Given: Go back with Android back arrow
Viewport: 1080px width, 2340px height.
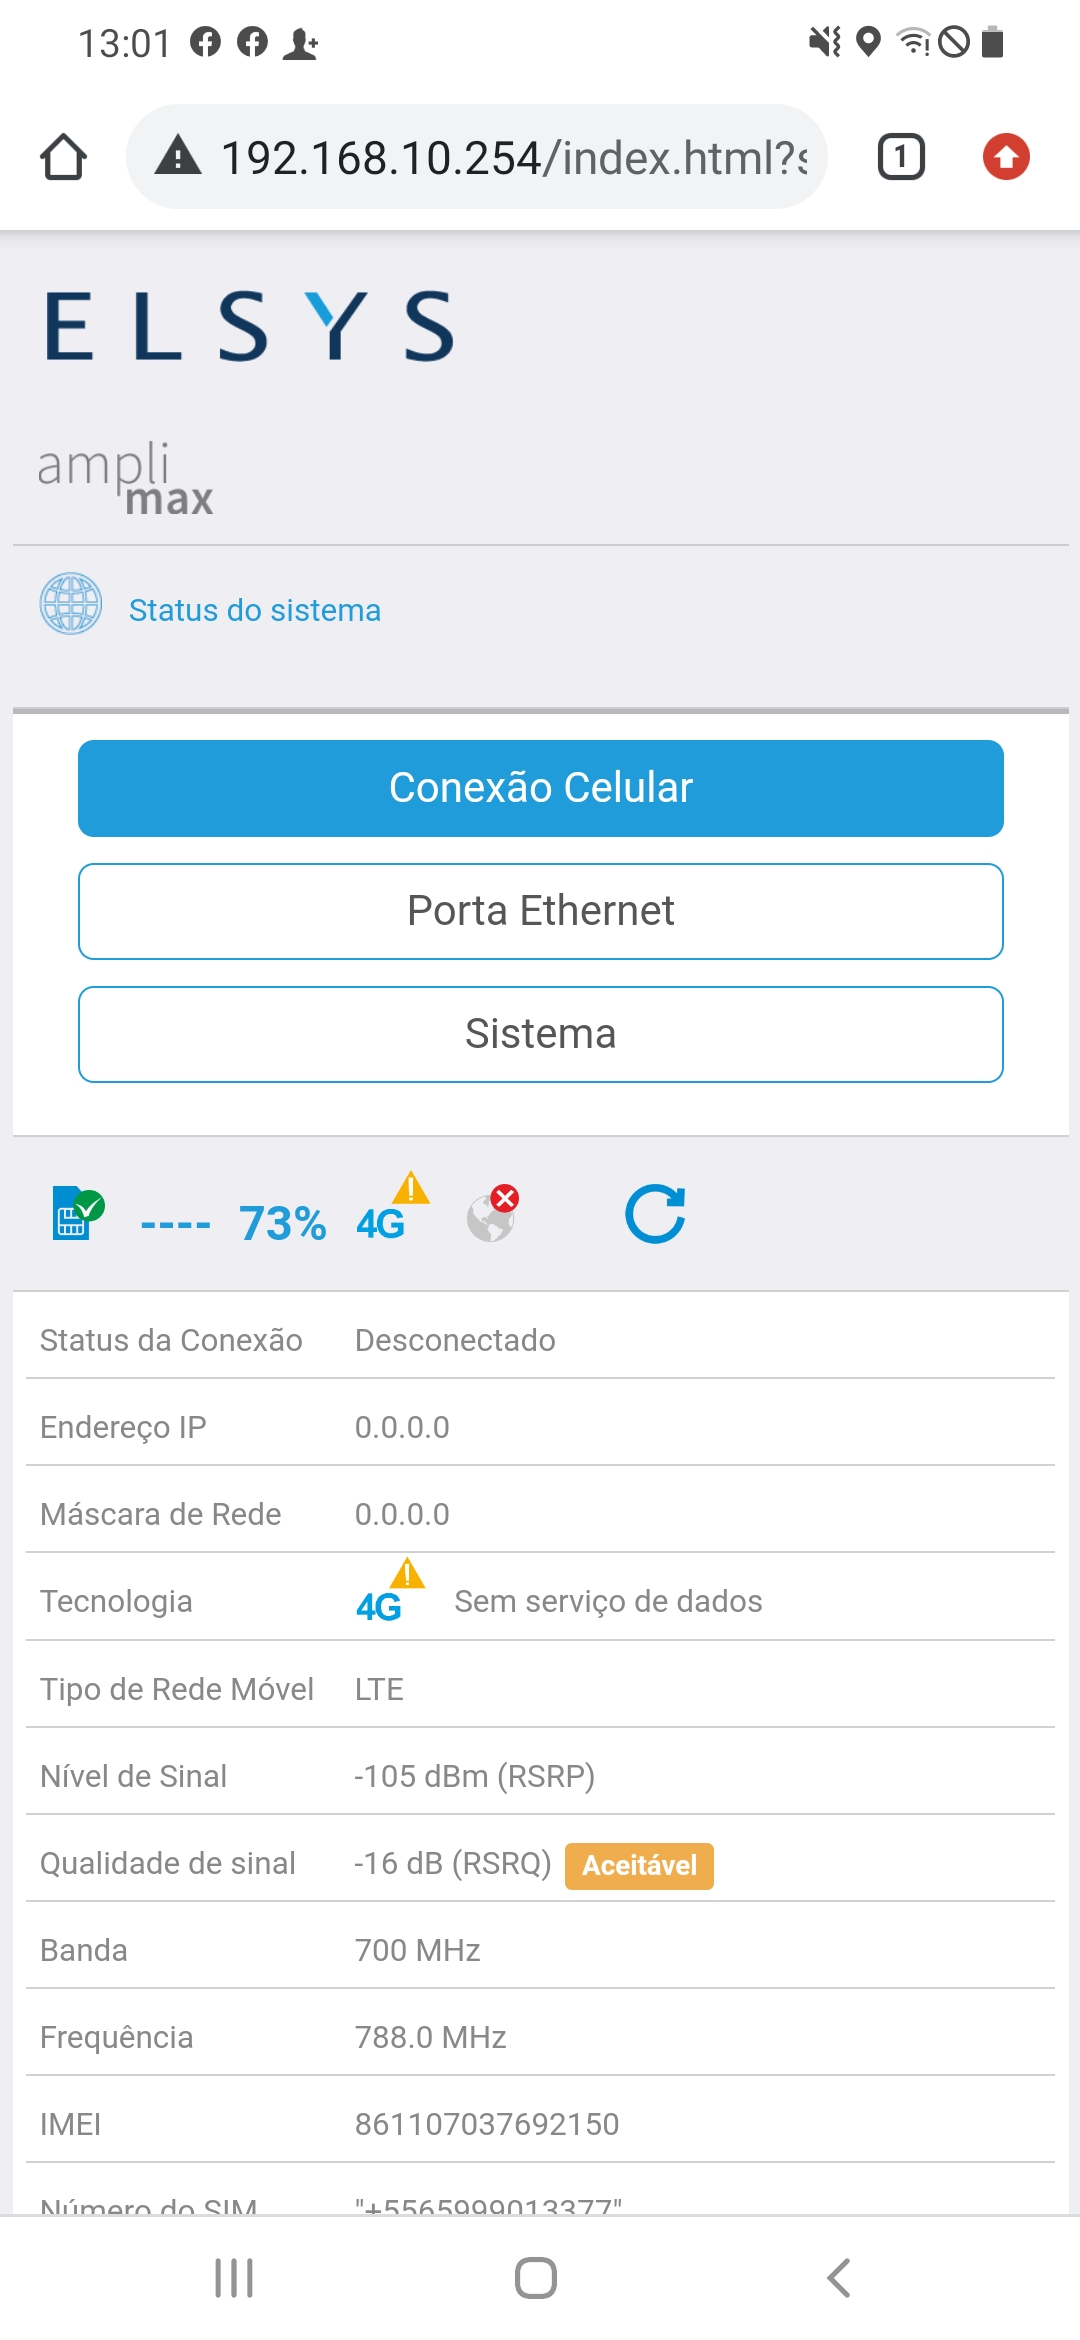Looking at the screenshot, I should point(838,2278).
